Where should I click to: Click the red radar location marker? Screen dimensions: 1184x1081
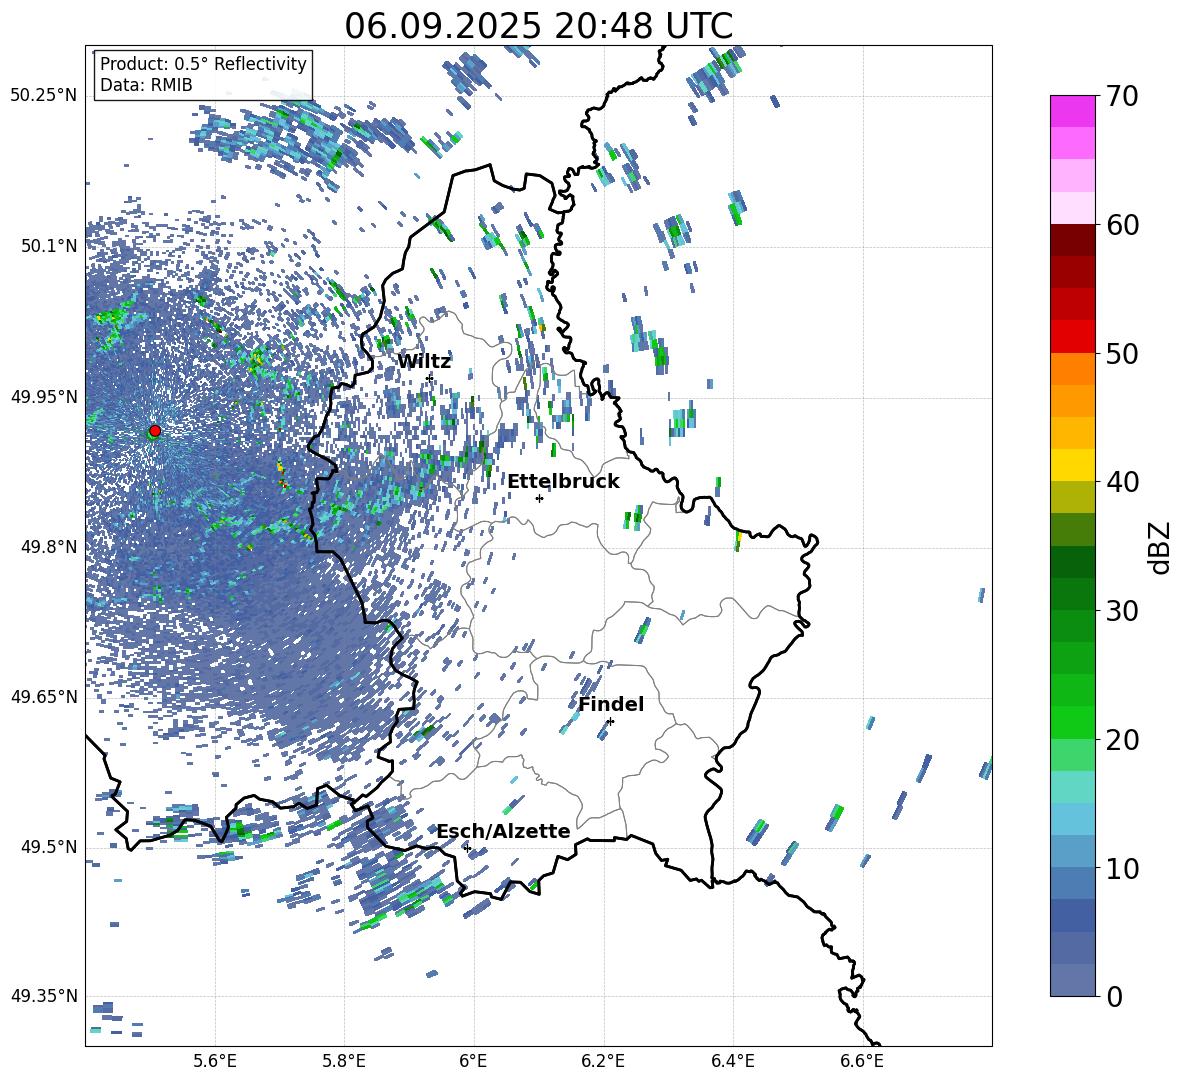click(155, 431)
